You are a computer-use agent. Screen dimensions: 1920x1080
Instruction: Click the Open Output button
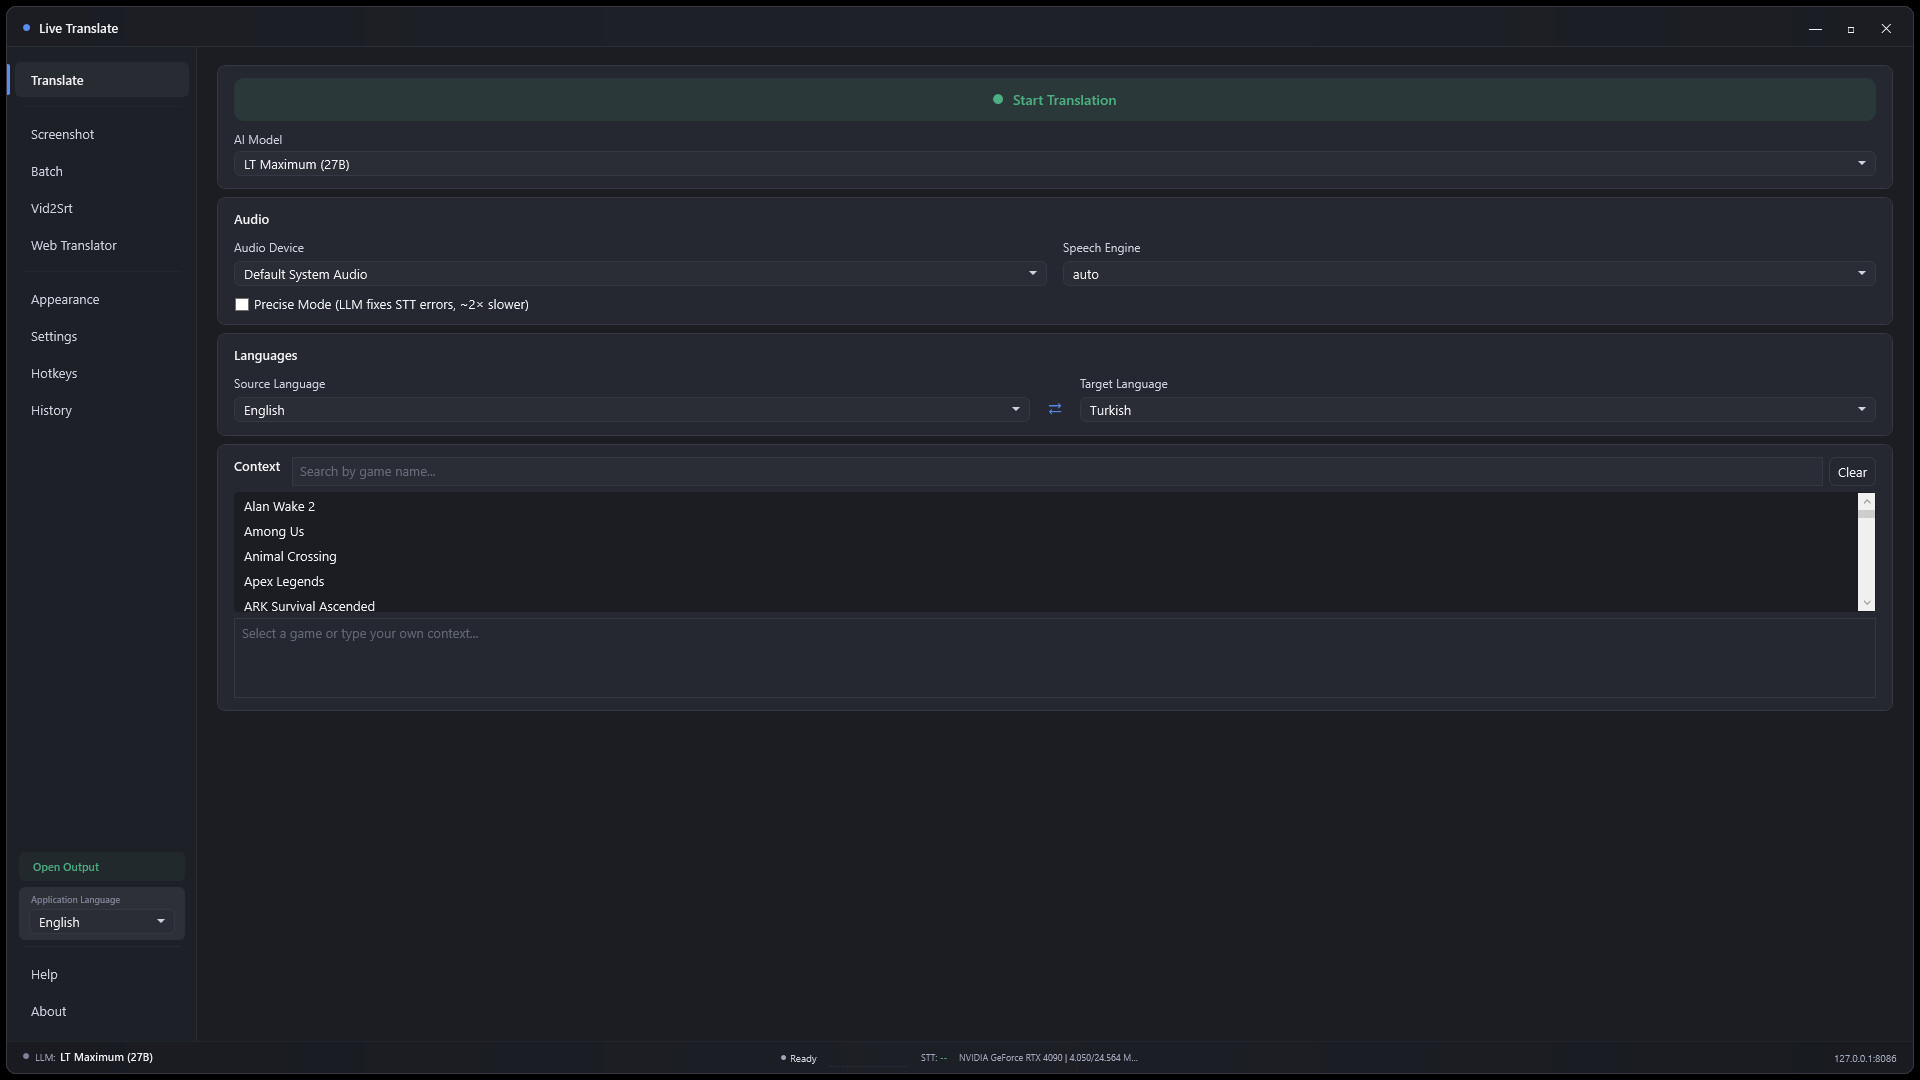102,867
